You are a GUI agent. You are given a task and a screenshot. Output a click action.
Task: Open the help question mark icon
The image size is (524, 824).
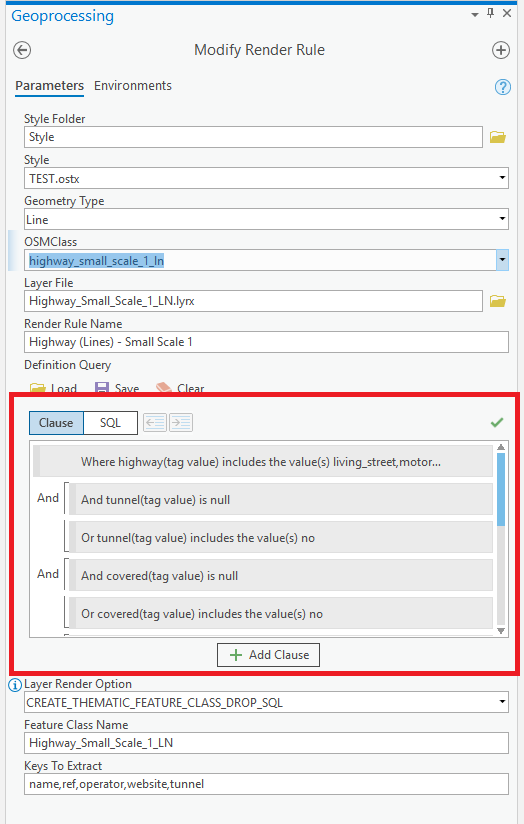[x=502, y=87]
